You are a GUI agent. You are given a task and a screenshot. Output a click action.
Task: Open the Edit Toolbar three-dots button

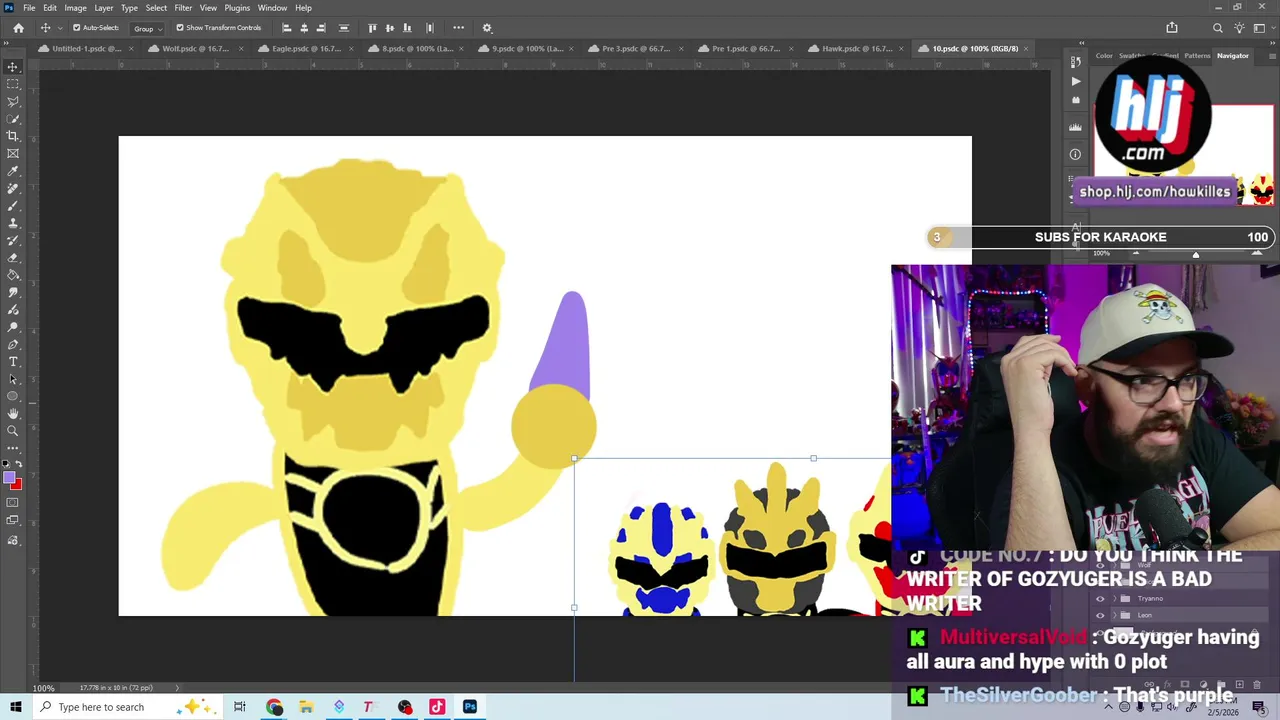pyautogui.click(x=13, y=448)
